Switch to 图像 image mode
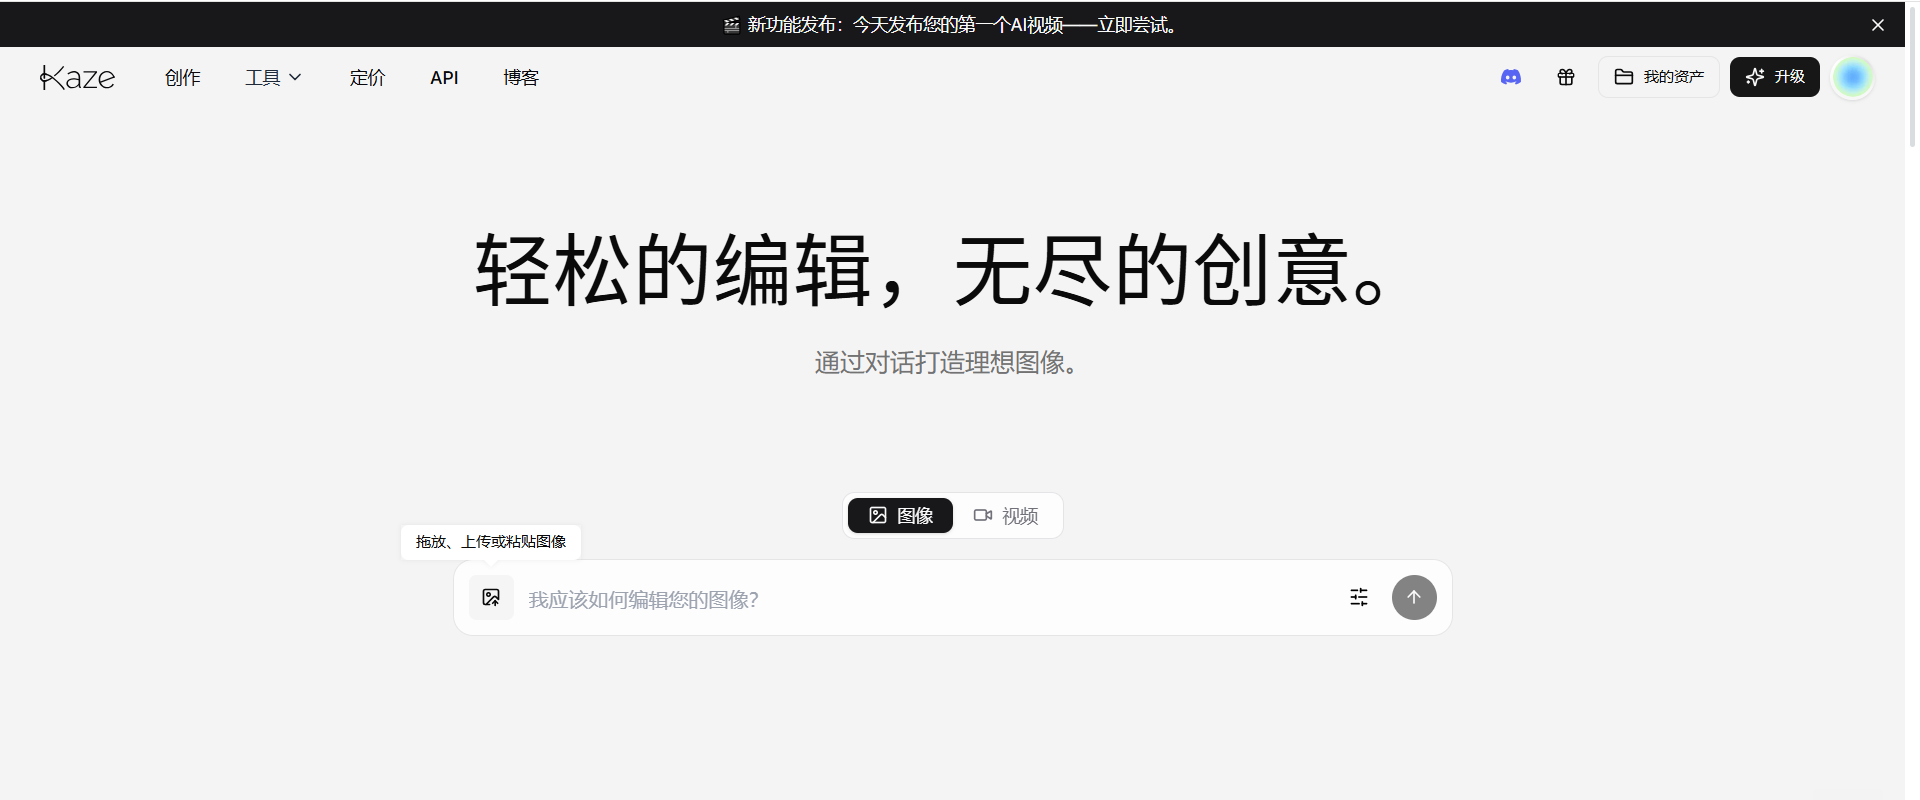The image size is (1920, 800). pos(900,515)
